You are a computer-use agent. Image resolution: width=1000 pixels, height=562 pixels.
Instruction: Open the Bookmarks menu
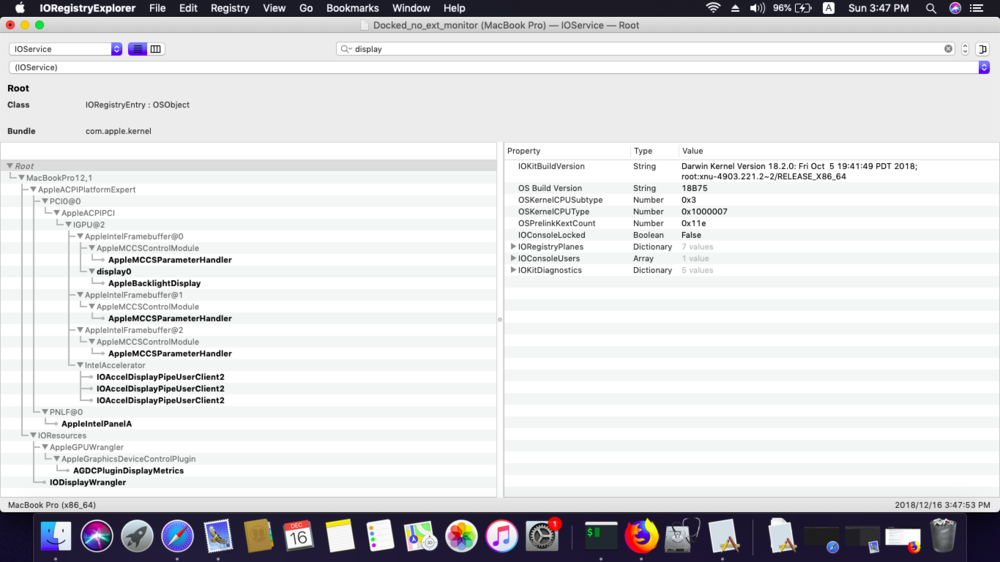click(x=352, y=8)
